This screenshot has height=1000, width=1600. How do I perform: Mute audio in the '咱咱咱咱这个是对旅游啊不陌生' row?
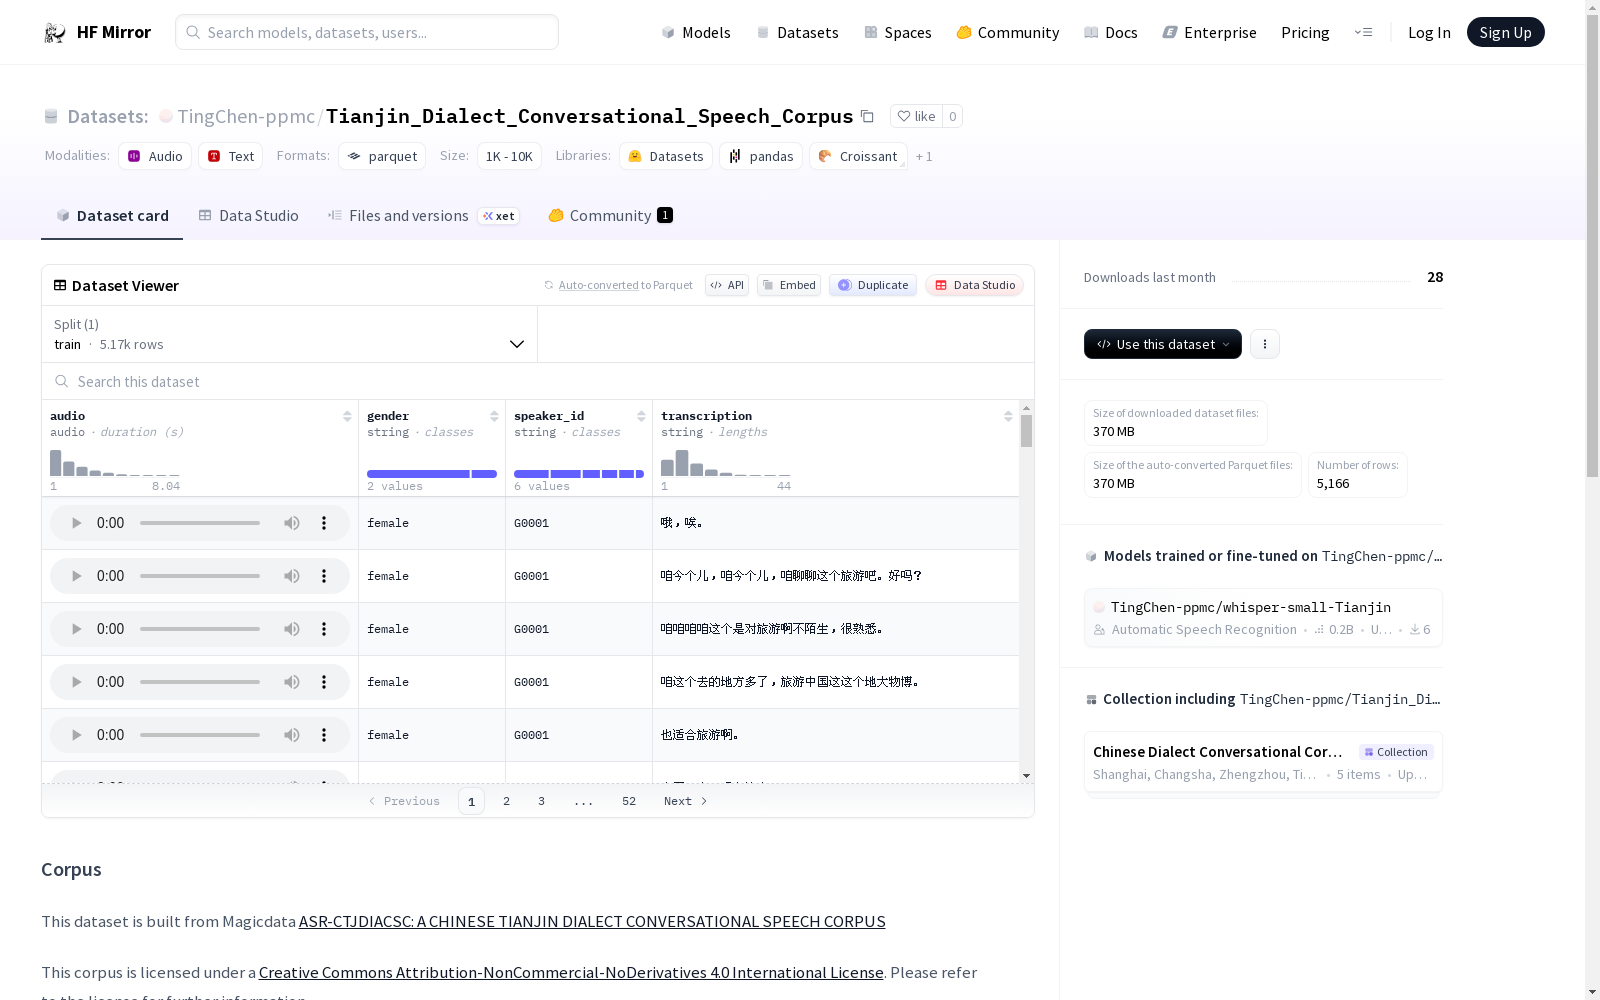point(292,629)
